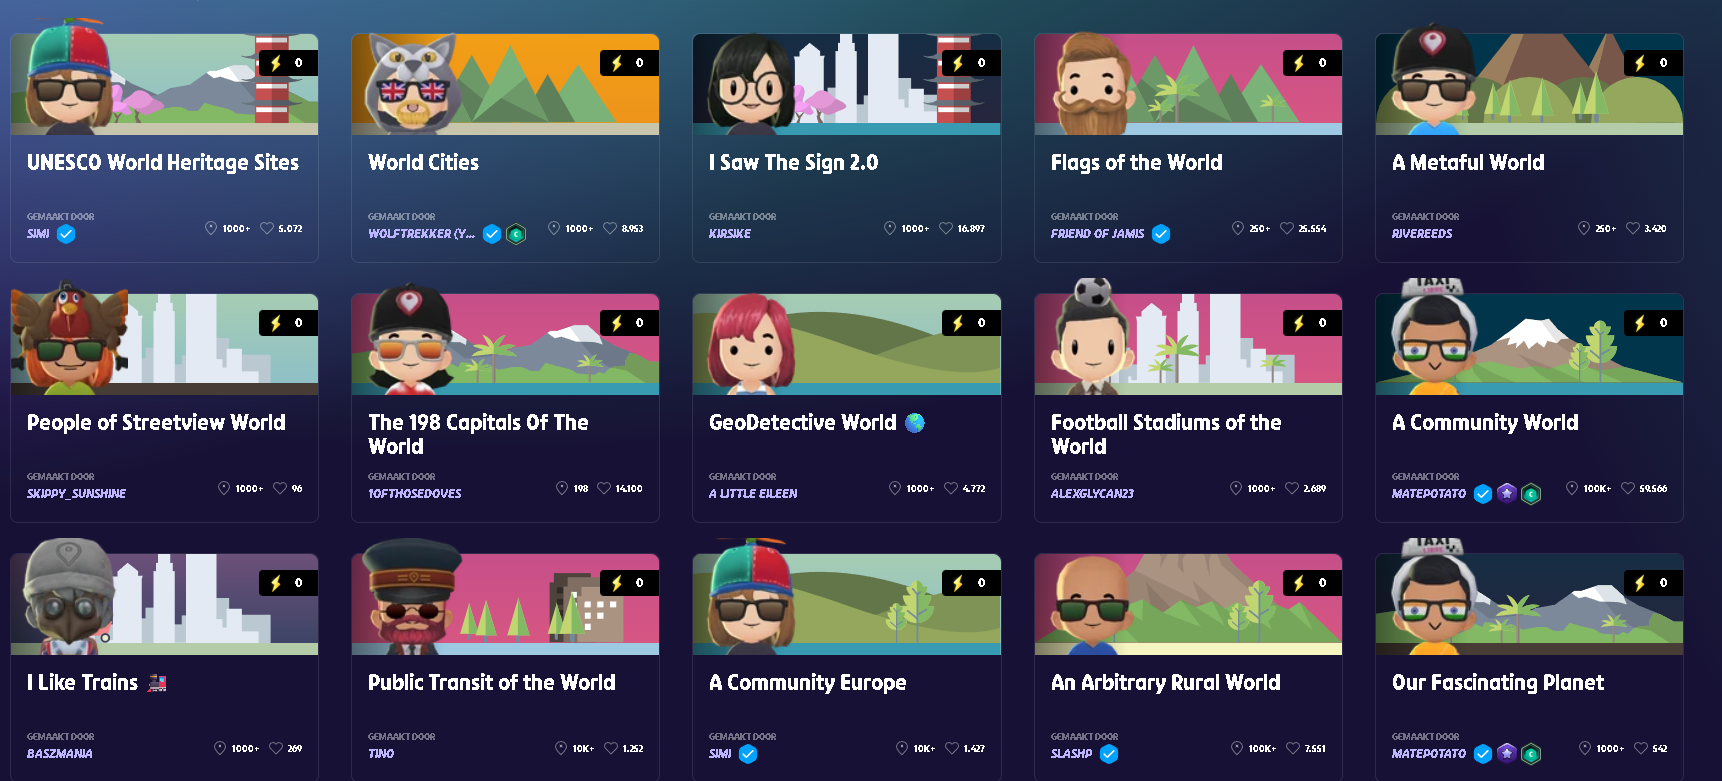The width and height of the screenshot is (1722, 781).
Task: Click location pin icon on An Arbitrary Rural World
Action: 1238,748
